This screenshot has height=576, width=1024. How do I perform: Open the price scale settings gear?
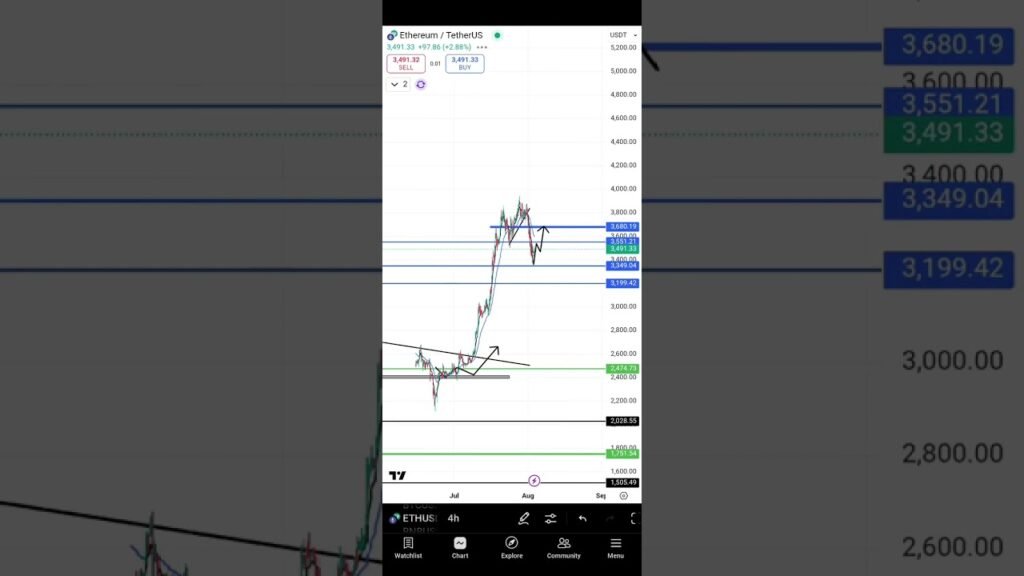point(623,495)
